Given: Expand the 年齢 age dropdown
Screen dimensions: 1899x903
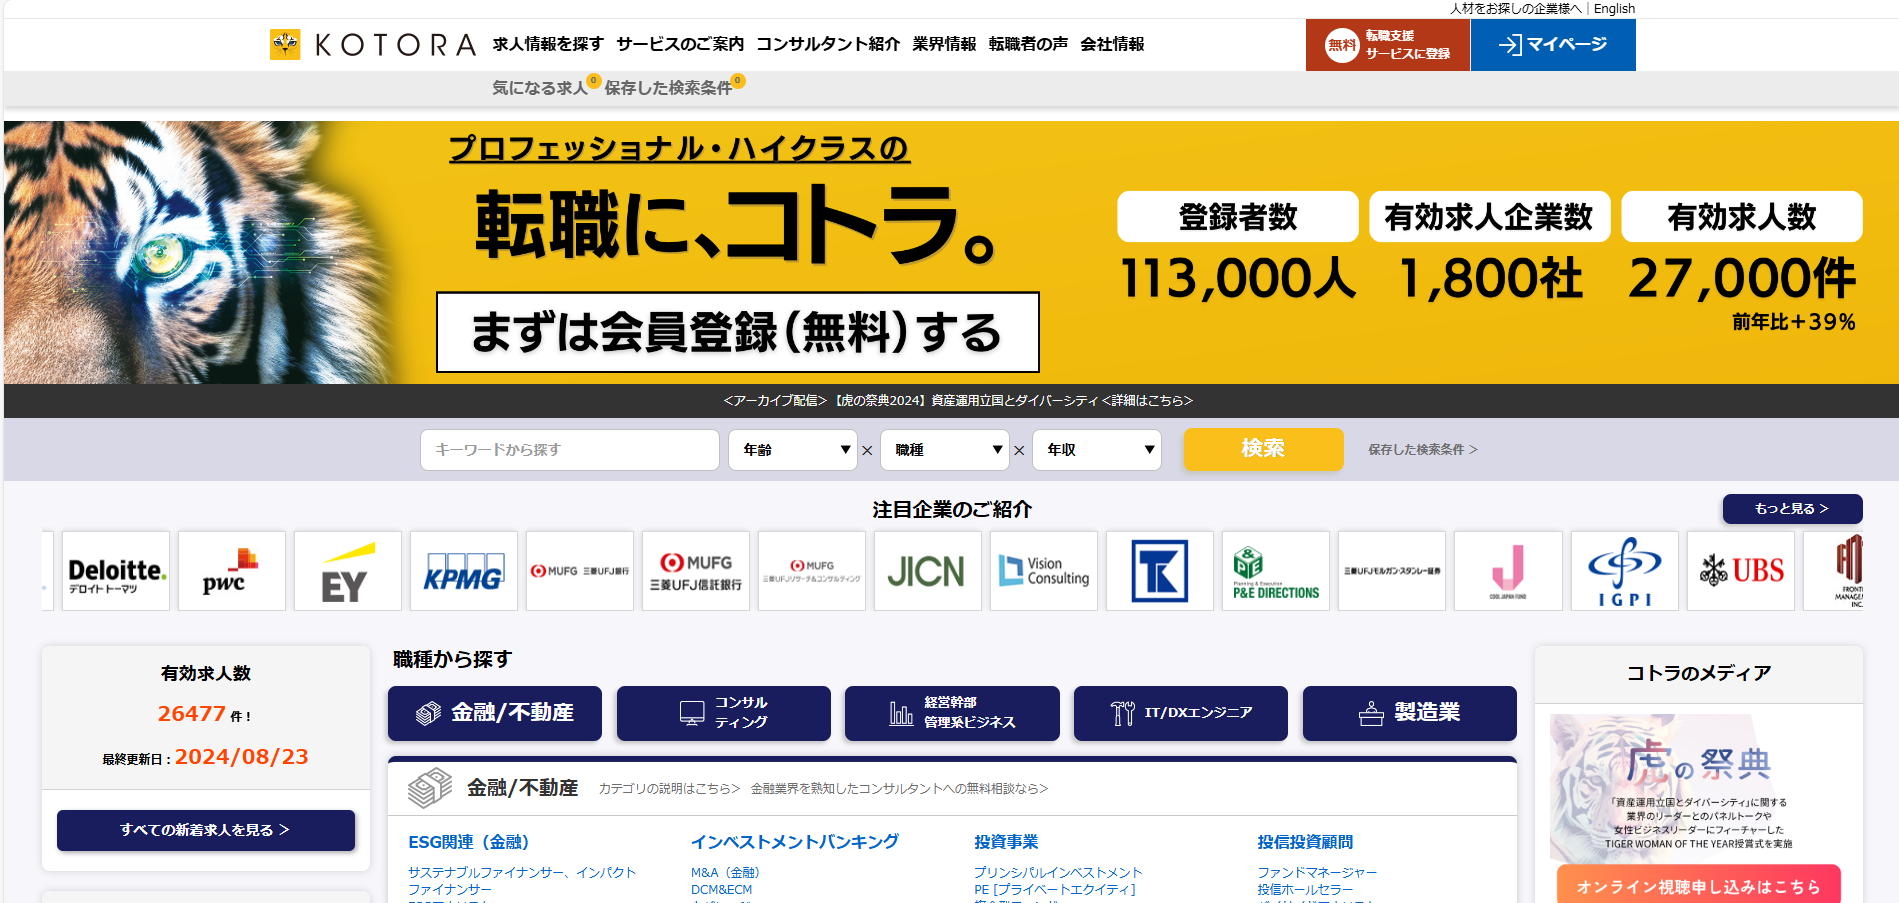Looking at the screenshot, I should 792,450.
